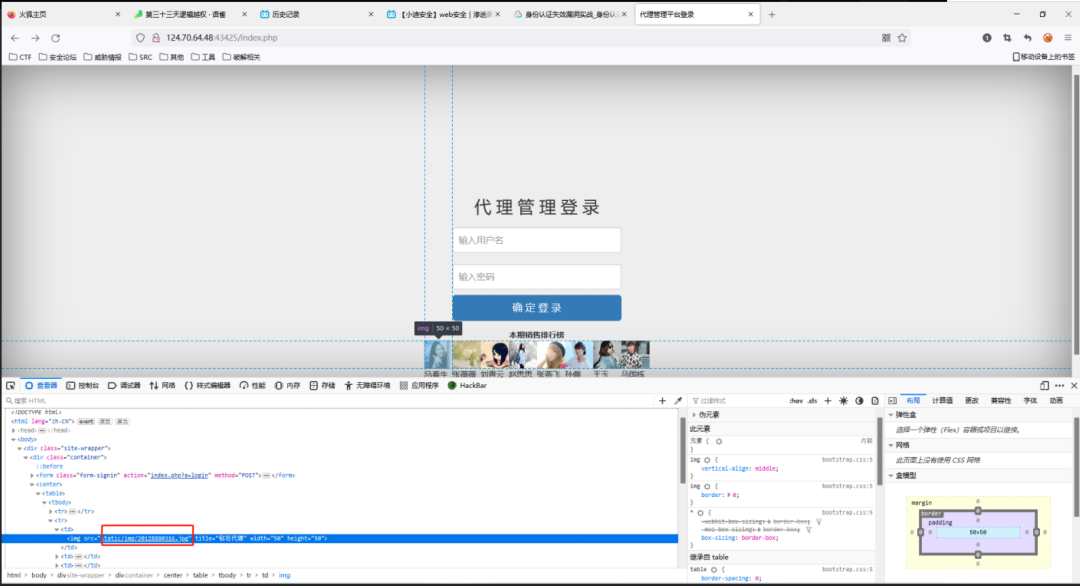The image size is (1080, 586).
Task: Open devtools more options ellipsis
Action: (x=1059, y=386)
